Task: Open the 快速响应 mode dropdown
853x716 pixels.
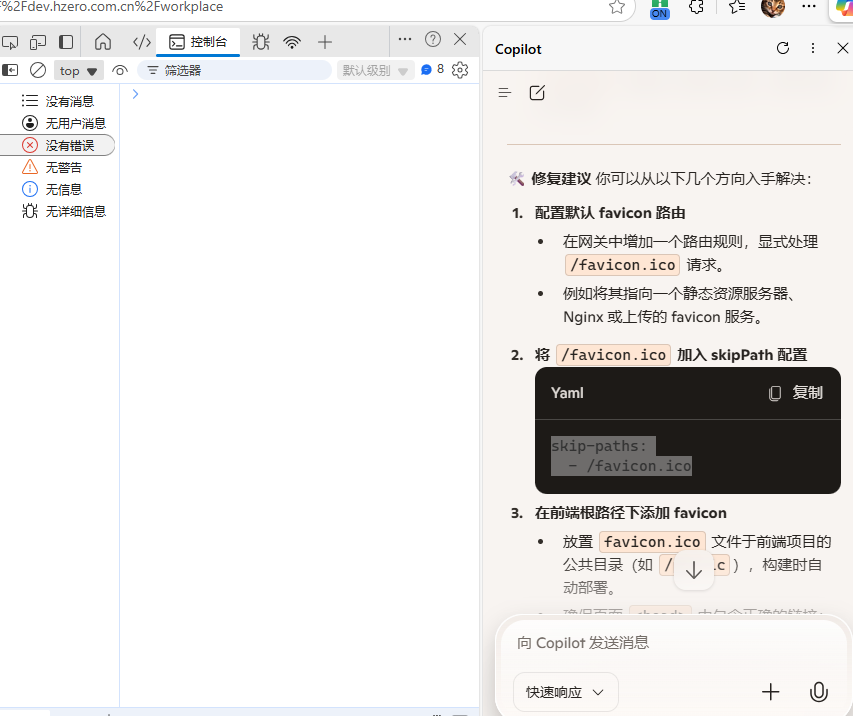Action: (566, 692)
